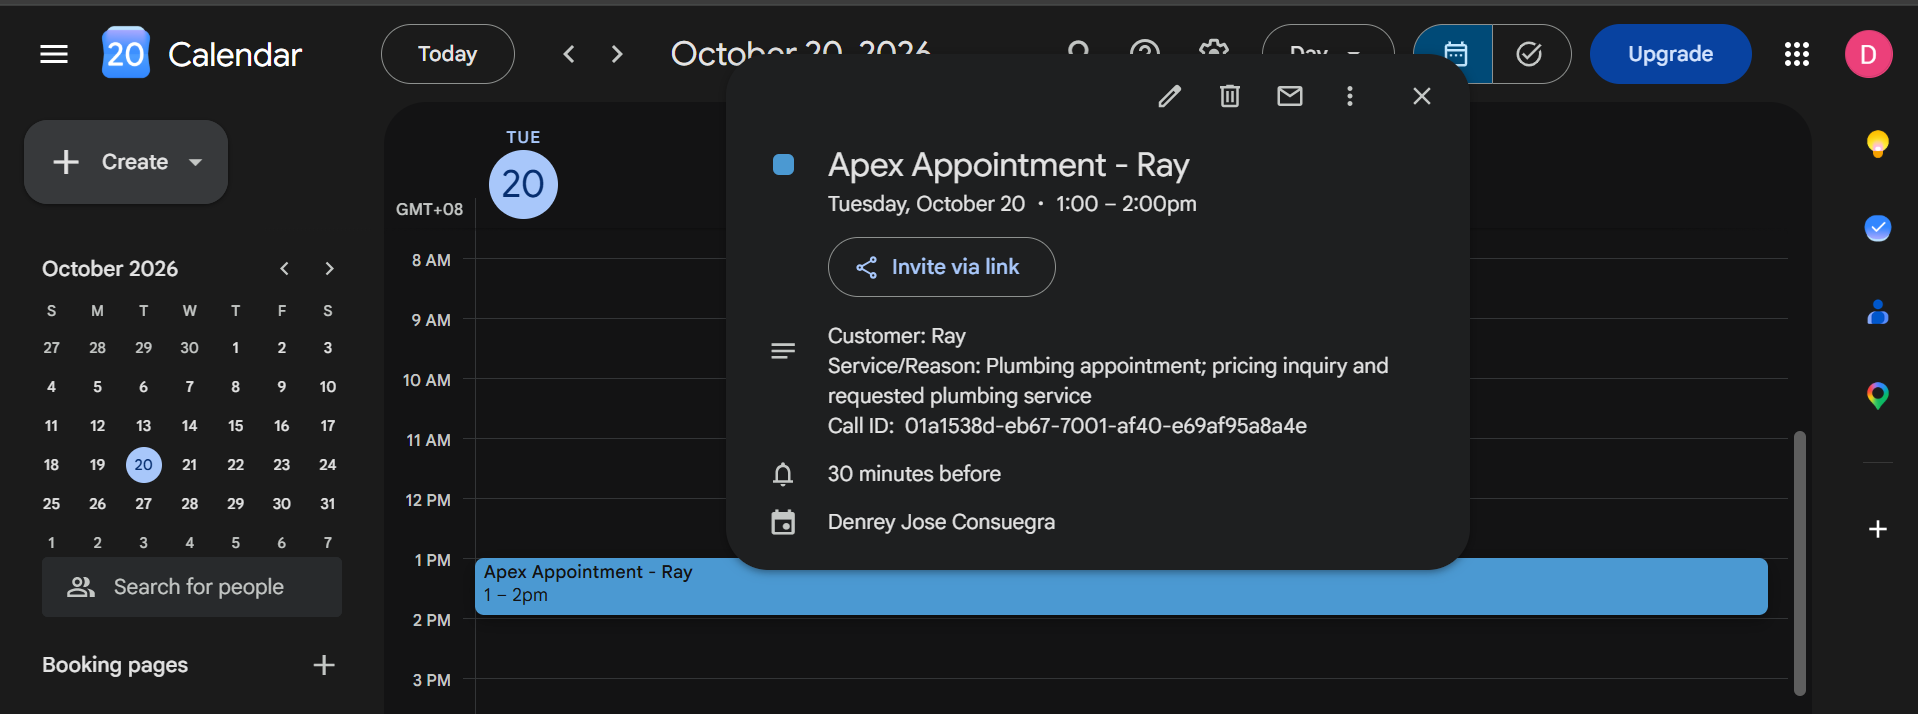Open Google Maps side panel icon
This screenshot has height=714, width=1918.
1878,396
